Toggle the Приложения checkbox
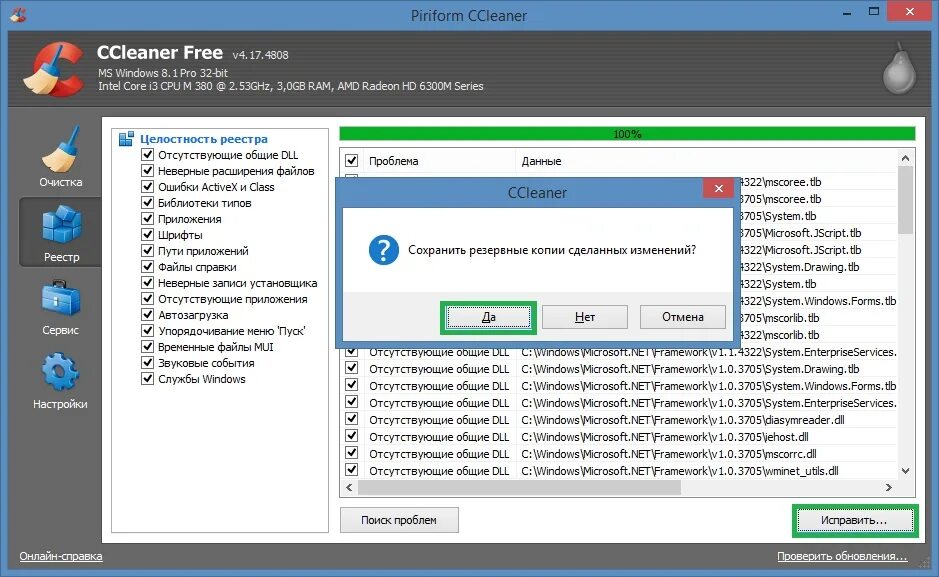The height and width of the screenshot is (577, 939). [147, 218]
